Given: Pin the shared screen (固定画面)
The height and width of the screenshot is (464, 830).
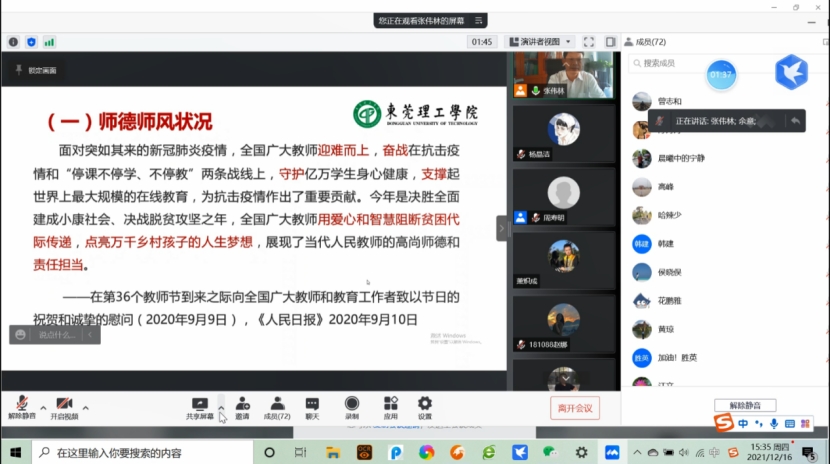Looking at the screenshot, I should [36, 71].
